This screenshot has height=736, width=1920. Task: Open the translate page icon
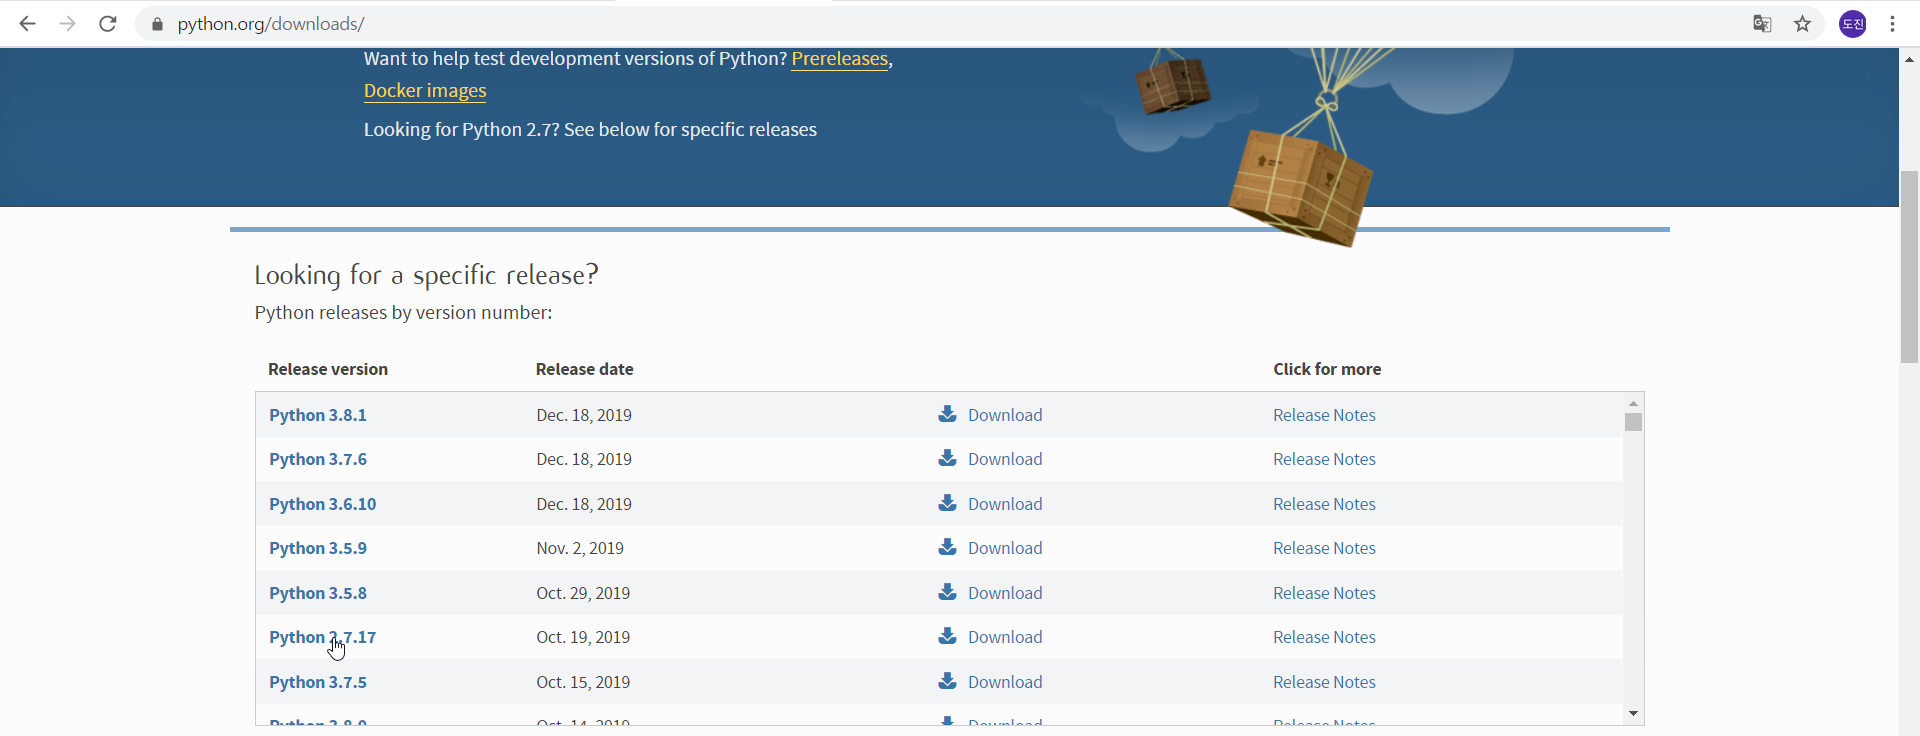pyautogui.click(x=1762, y=24)
